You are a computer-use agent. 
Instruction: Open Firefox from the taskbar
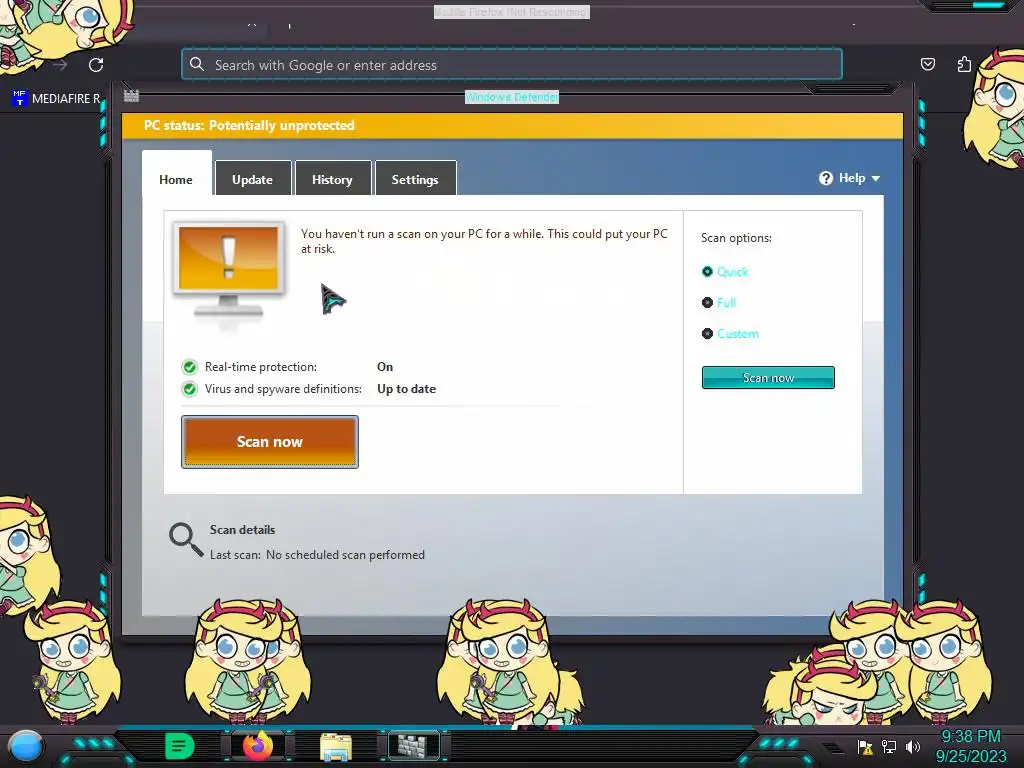(258, 746)
